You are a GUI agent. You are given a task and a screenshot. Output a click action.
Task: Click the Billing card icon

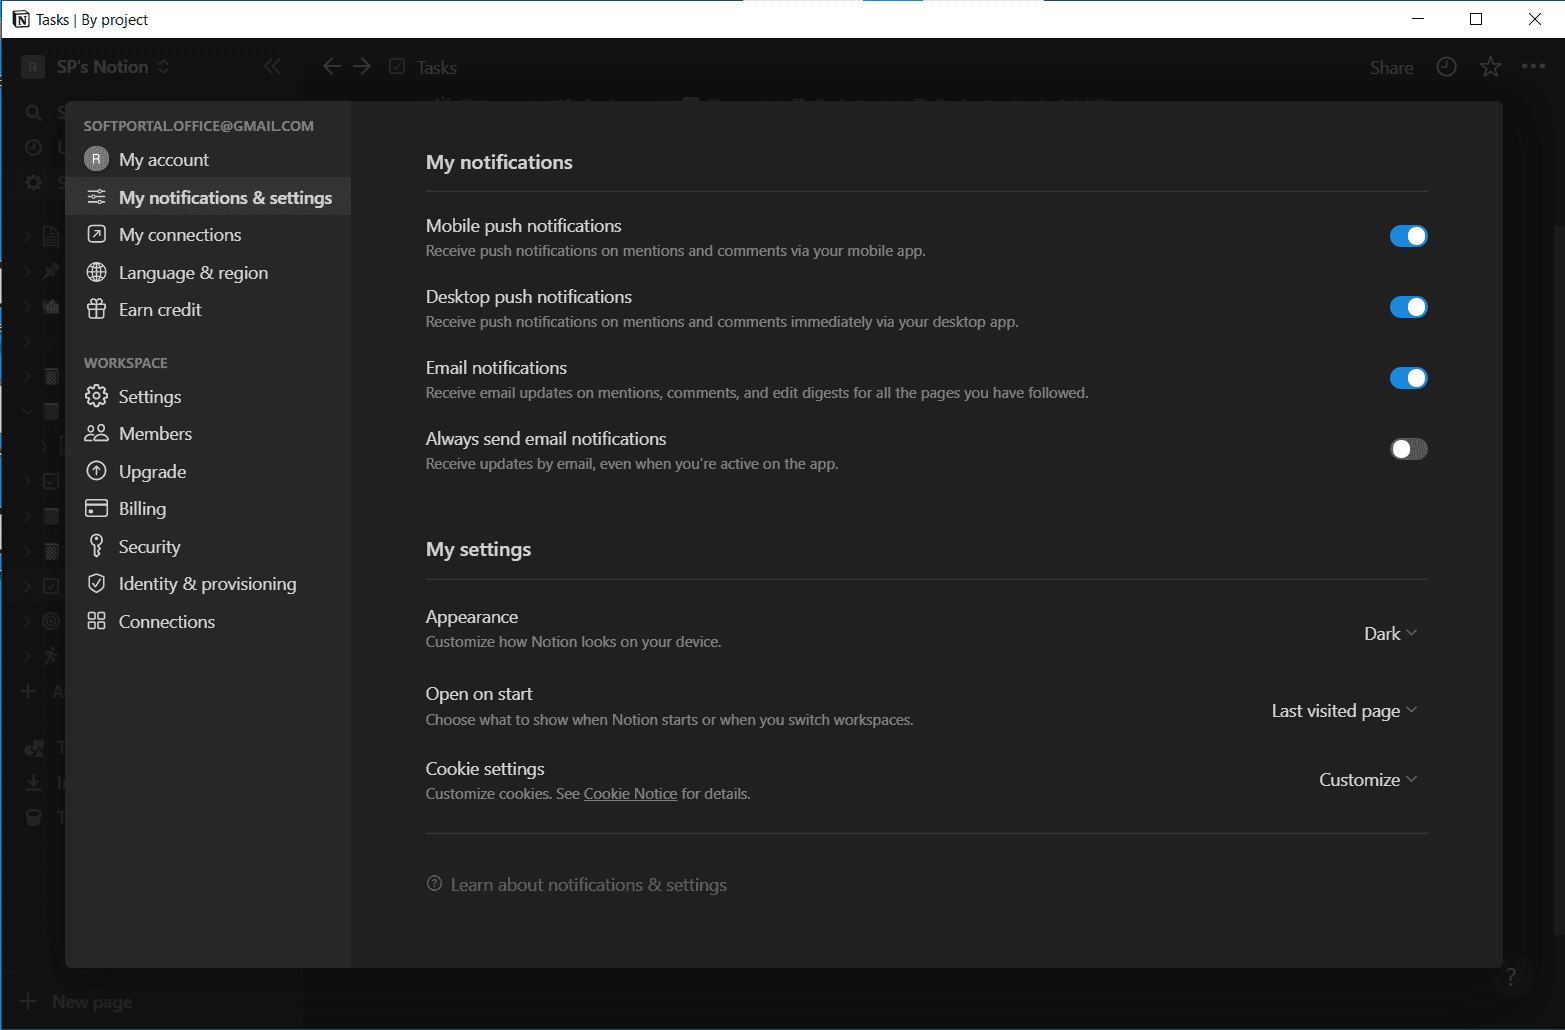(96, 509)
